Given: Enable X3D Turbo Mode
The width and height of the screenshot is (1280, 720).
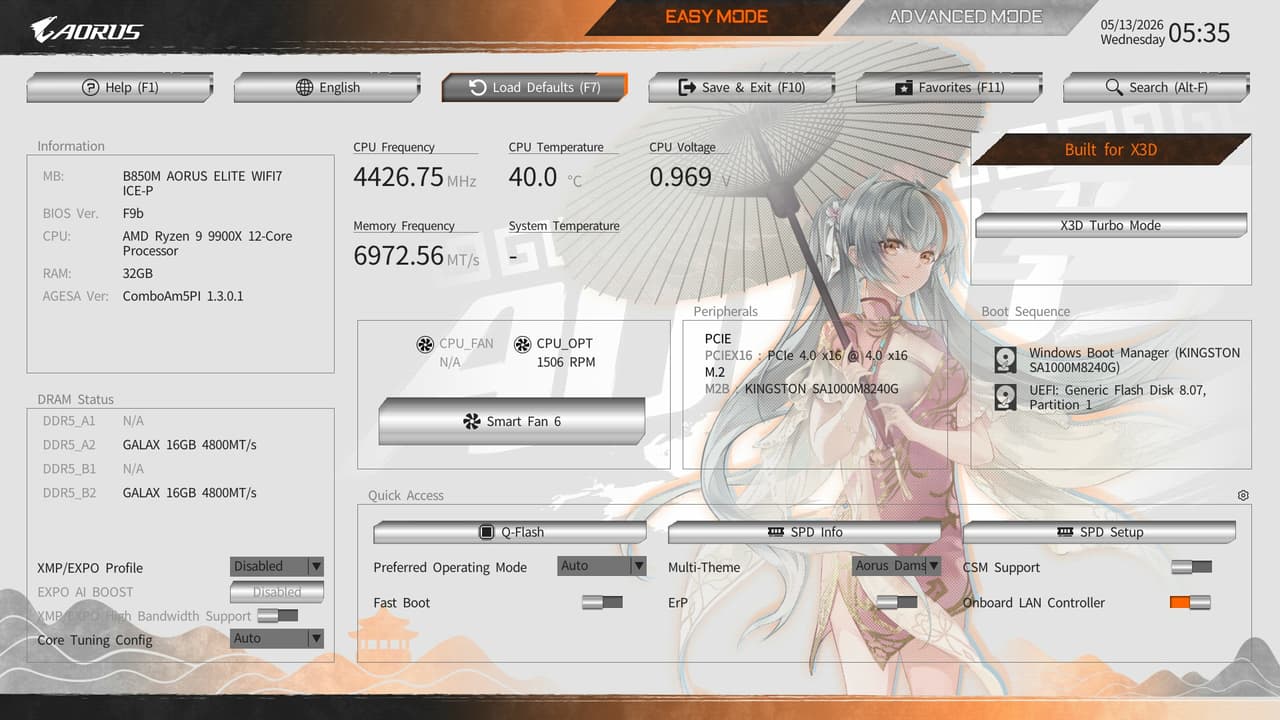Looking at the screenshot, I should pos(1111,225).
